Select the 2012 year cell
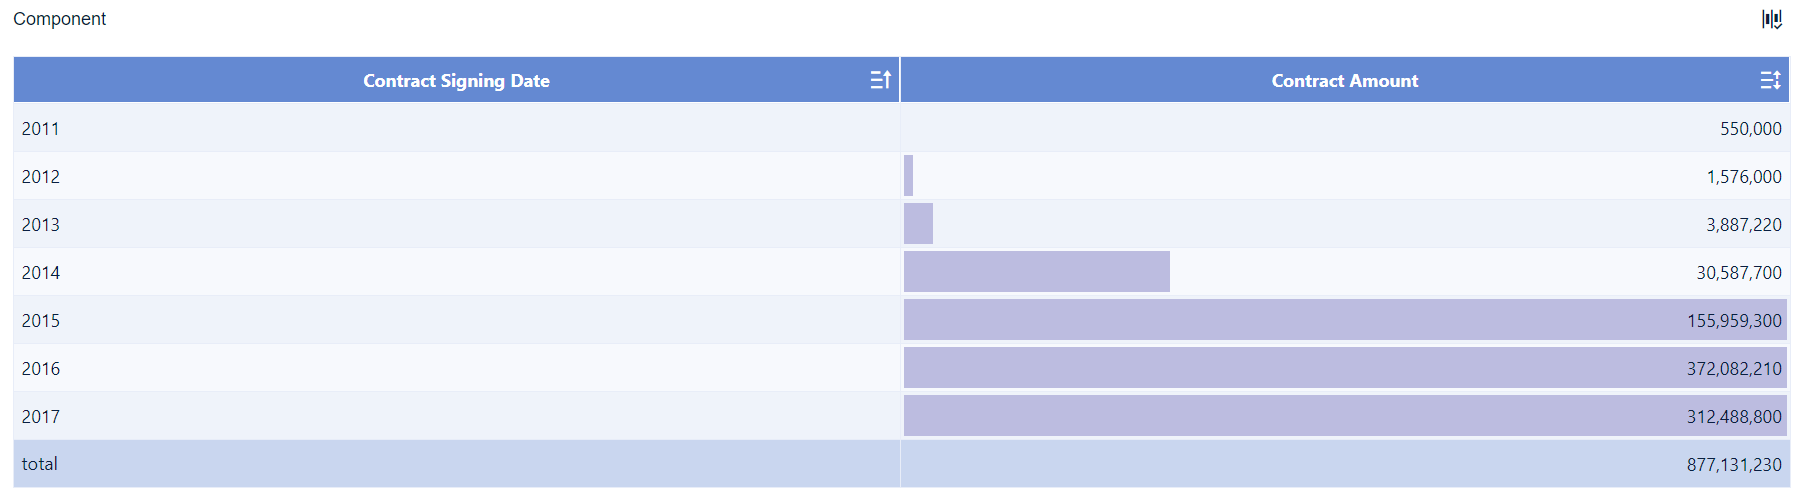The width and height of the screenshot is (1800, 499). pos(41,177)
